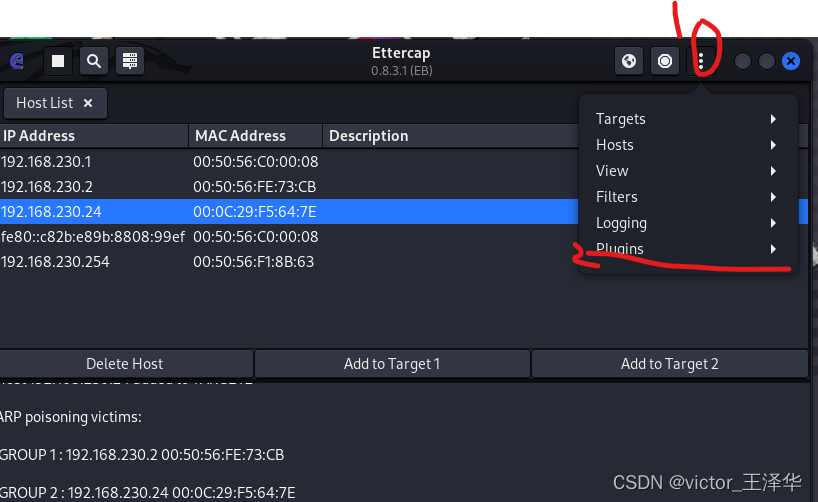
Task: Sort by the MAC Address column header
Action: click(x=254, y=136)
